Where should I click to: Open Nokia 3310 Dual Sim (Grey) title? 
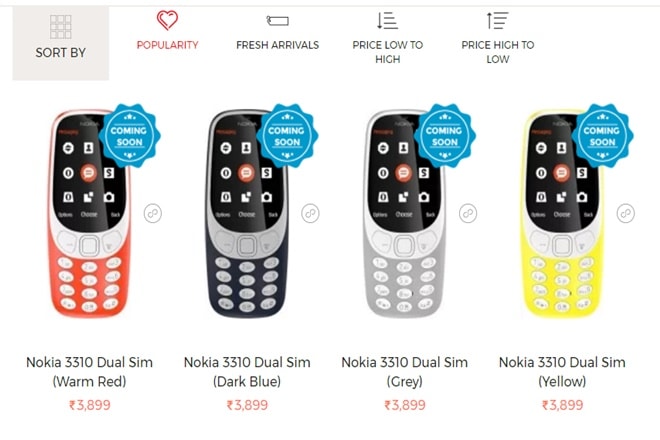tap(405, 372)
